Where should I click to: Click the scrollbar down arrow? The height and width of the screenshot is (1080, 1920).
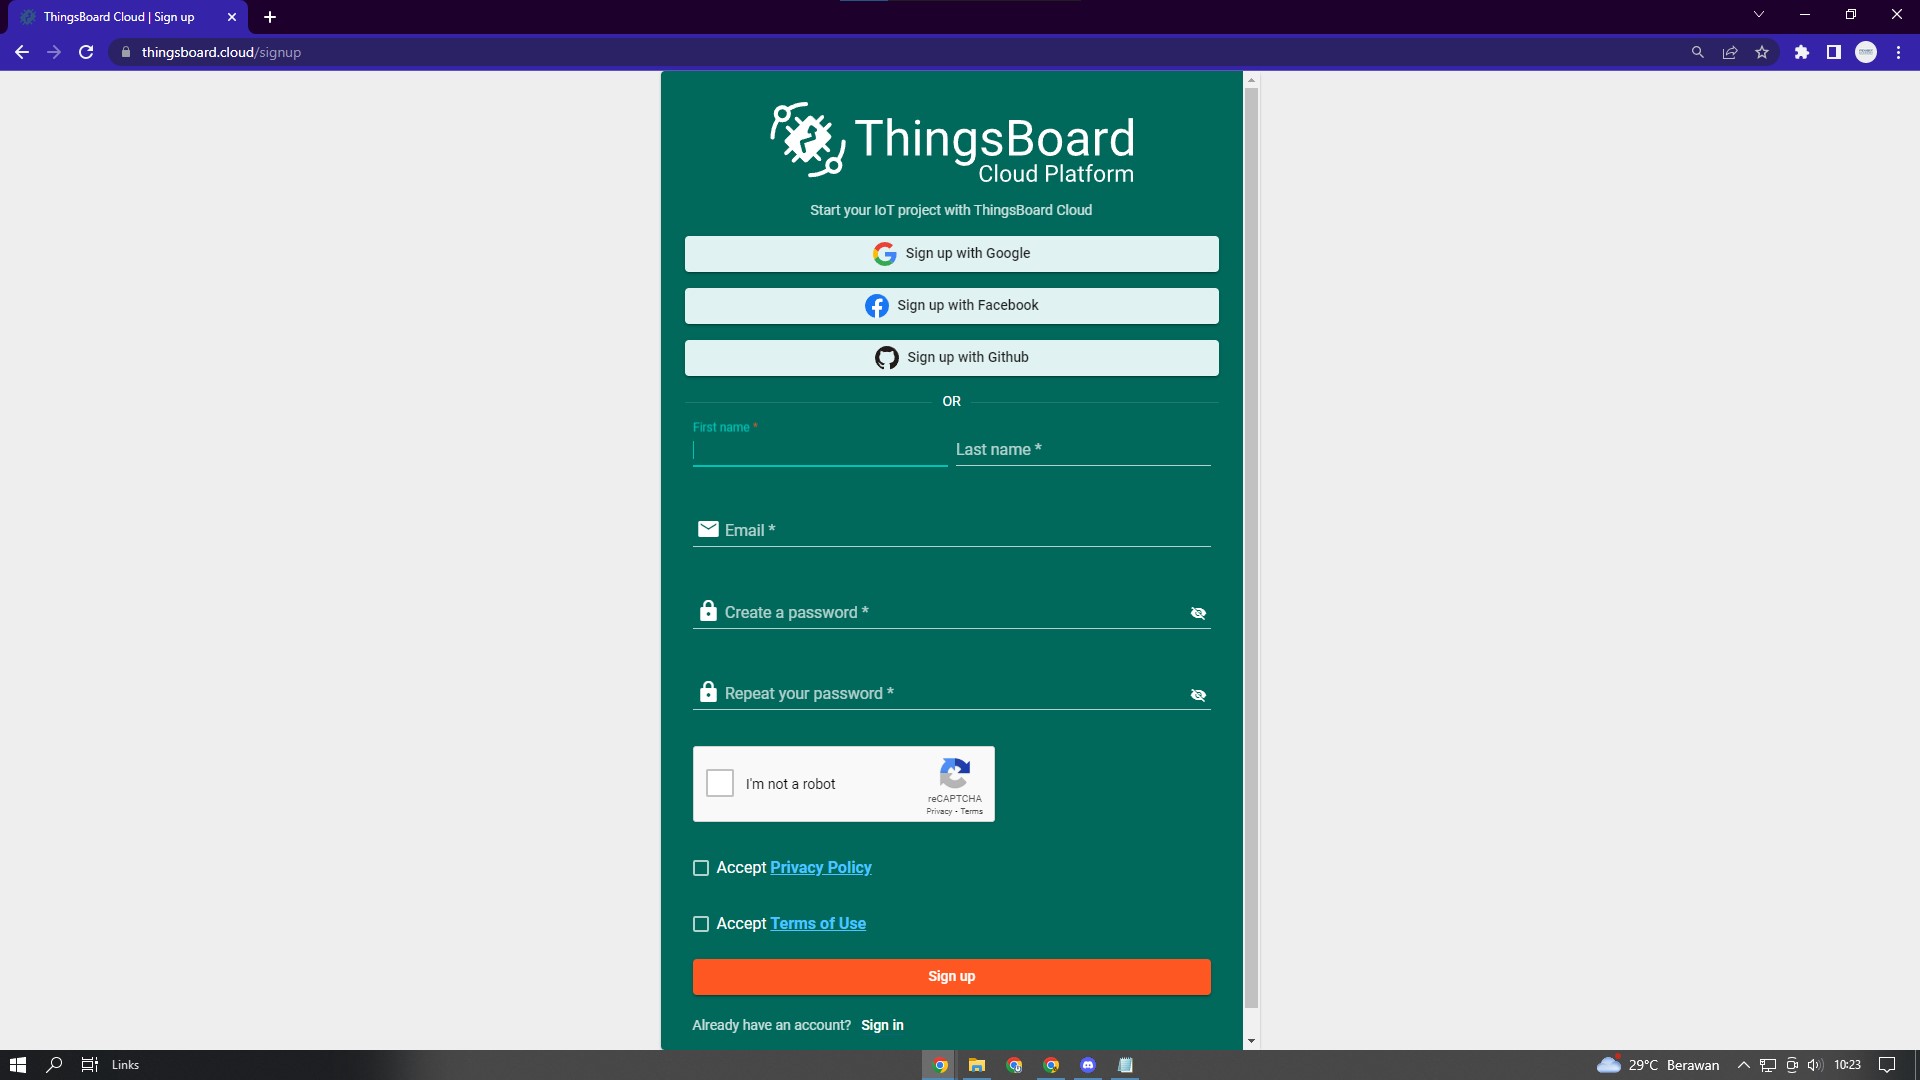click(1251, 1042)
